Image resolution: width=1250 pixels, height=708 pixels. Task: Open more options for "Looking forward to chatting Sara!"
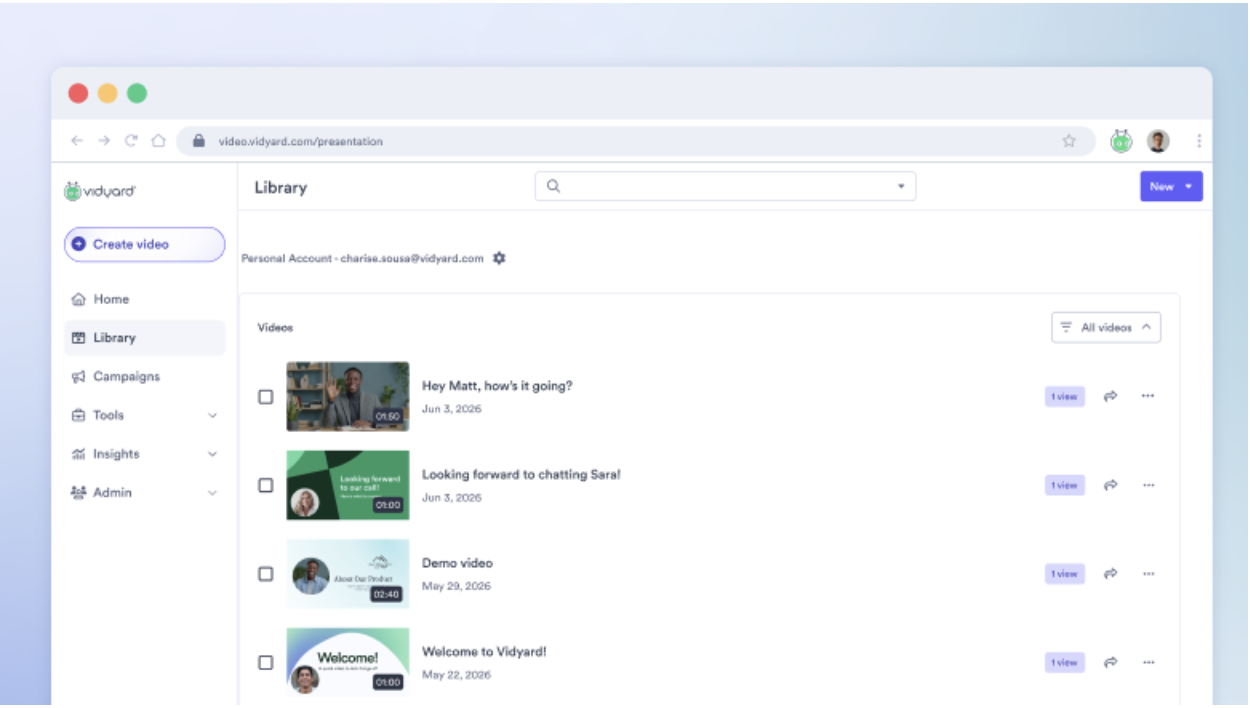[1148, 485]
